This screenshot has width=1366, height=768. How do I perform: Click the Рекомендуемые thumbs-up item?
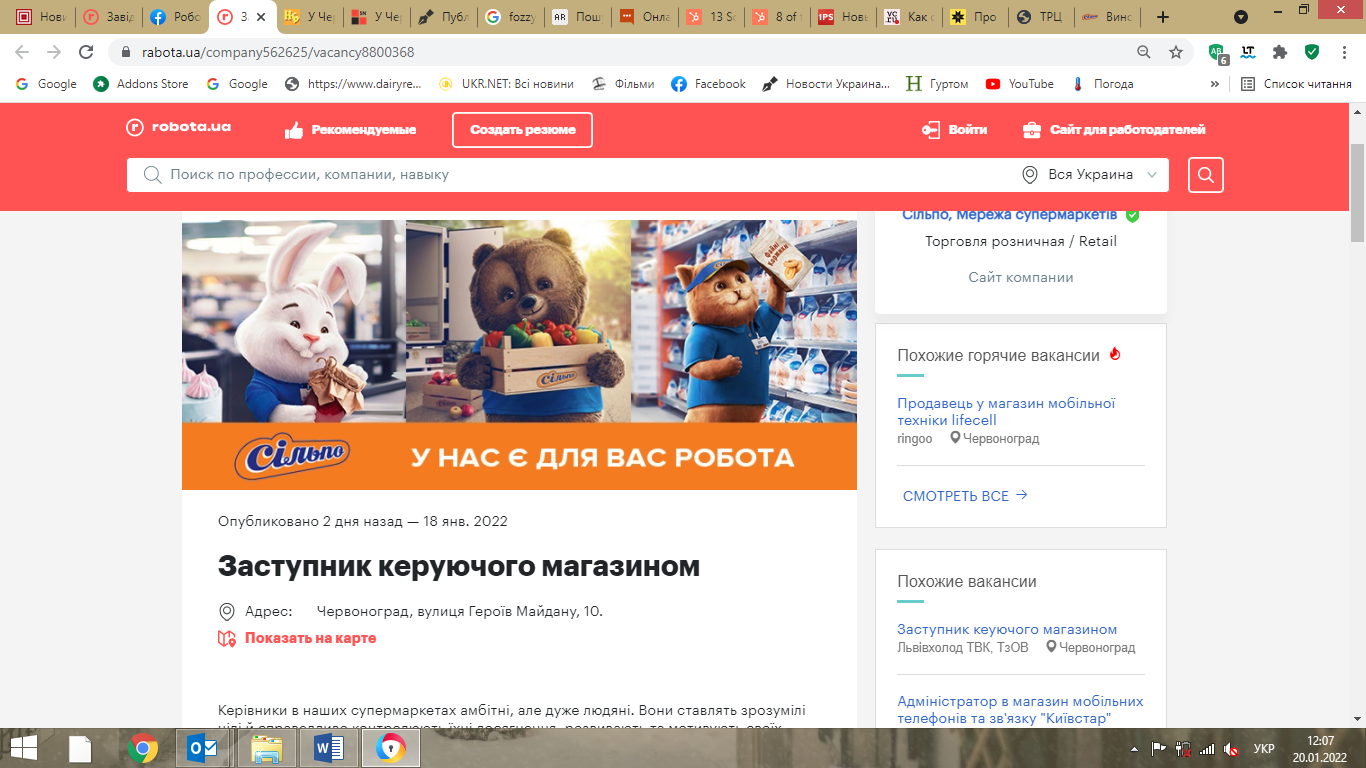(x=350, y=130)
